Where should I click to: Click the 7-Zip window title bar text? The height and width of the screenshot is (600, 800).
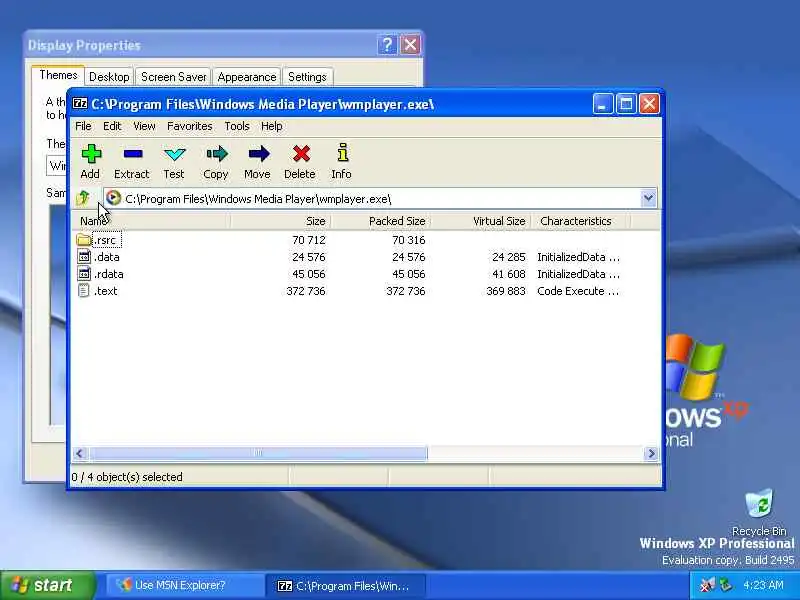[263, 104]
